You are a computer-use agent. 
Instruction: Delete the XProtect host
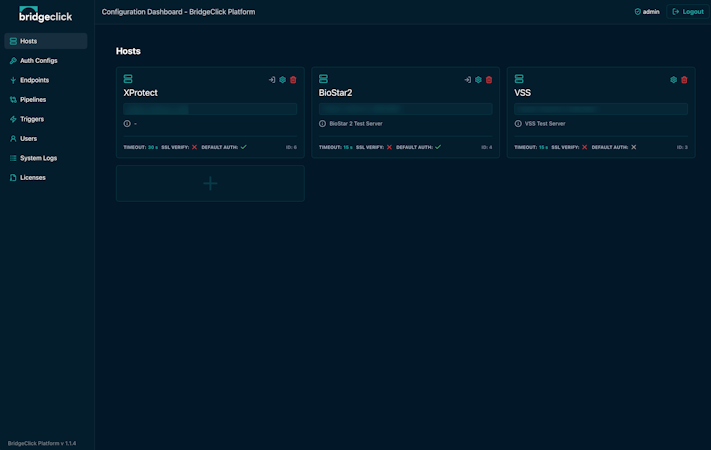pyautogui.click(x=293, y=80)
